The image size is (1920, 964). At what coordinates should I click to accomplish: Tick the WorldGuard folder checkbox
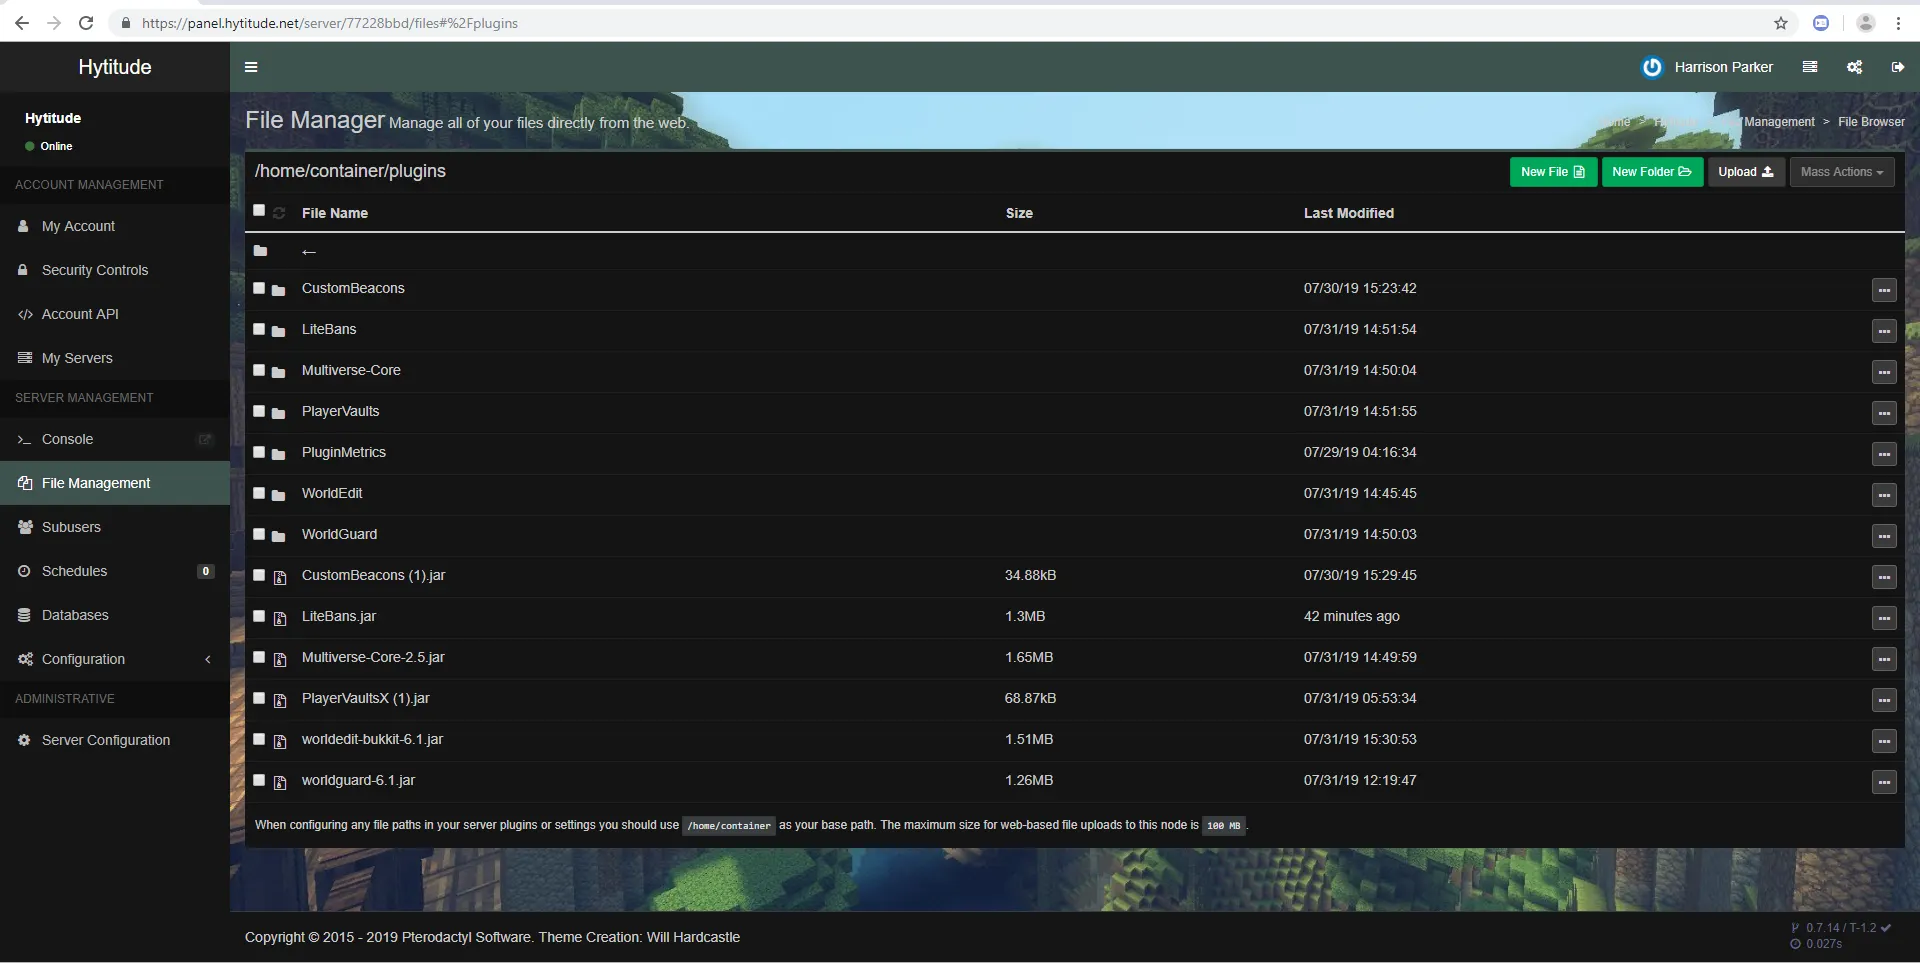(x=259, y=534)
